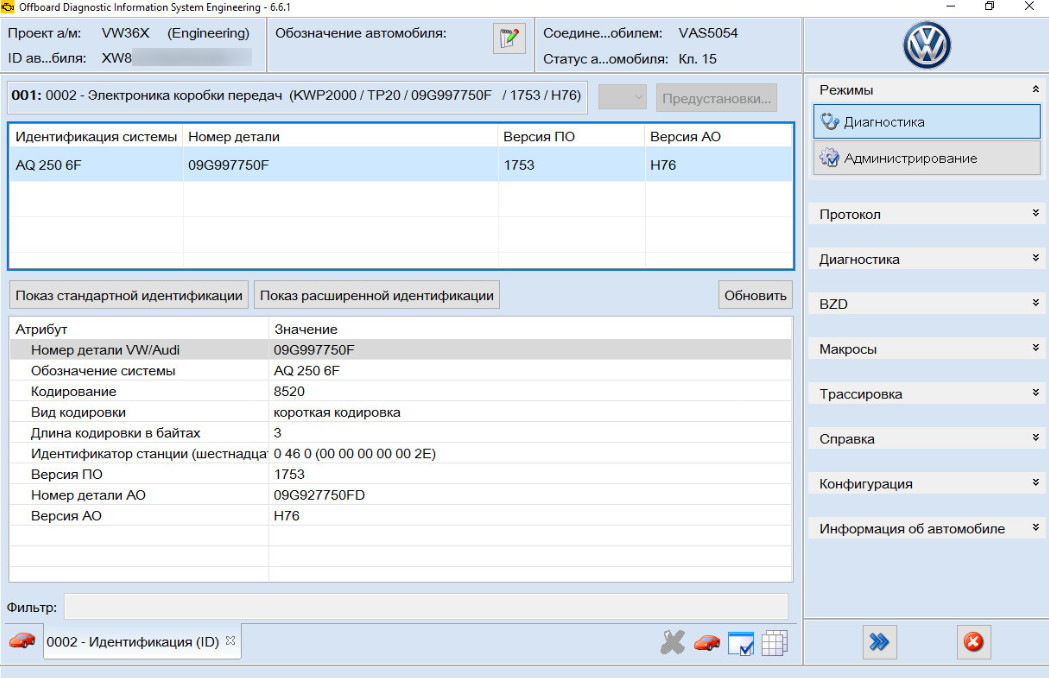The width and height of the screenshot is (1049, 678).
Task: Open the dropdown next to Предустановки
Action: coord(622,98)
